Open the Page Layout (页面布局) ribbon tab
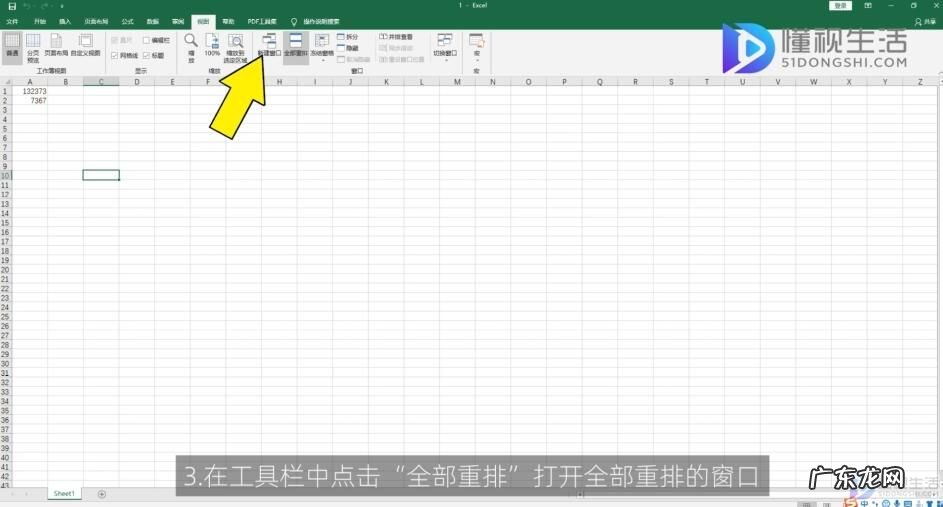Screen dimensions: 943x507 [96, 22]
